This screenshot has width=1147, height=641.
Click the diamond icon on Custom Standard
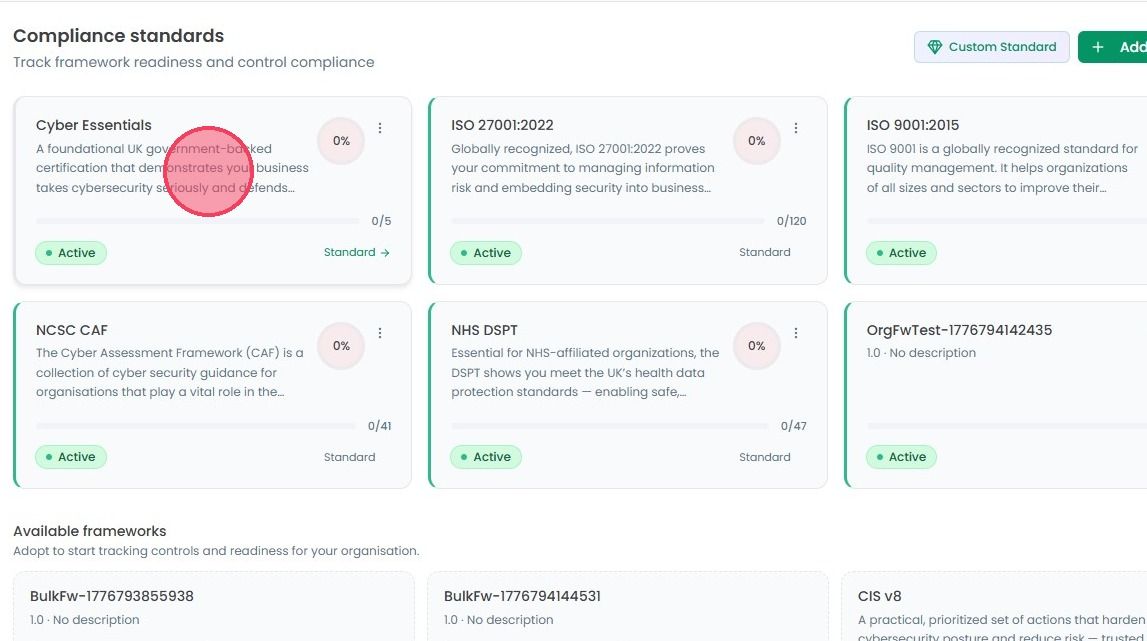coord(934,47)
